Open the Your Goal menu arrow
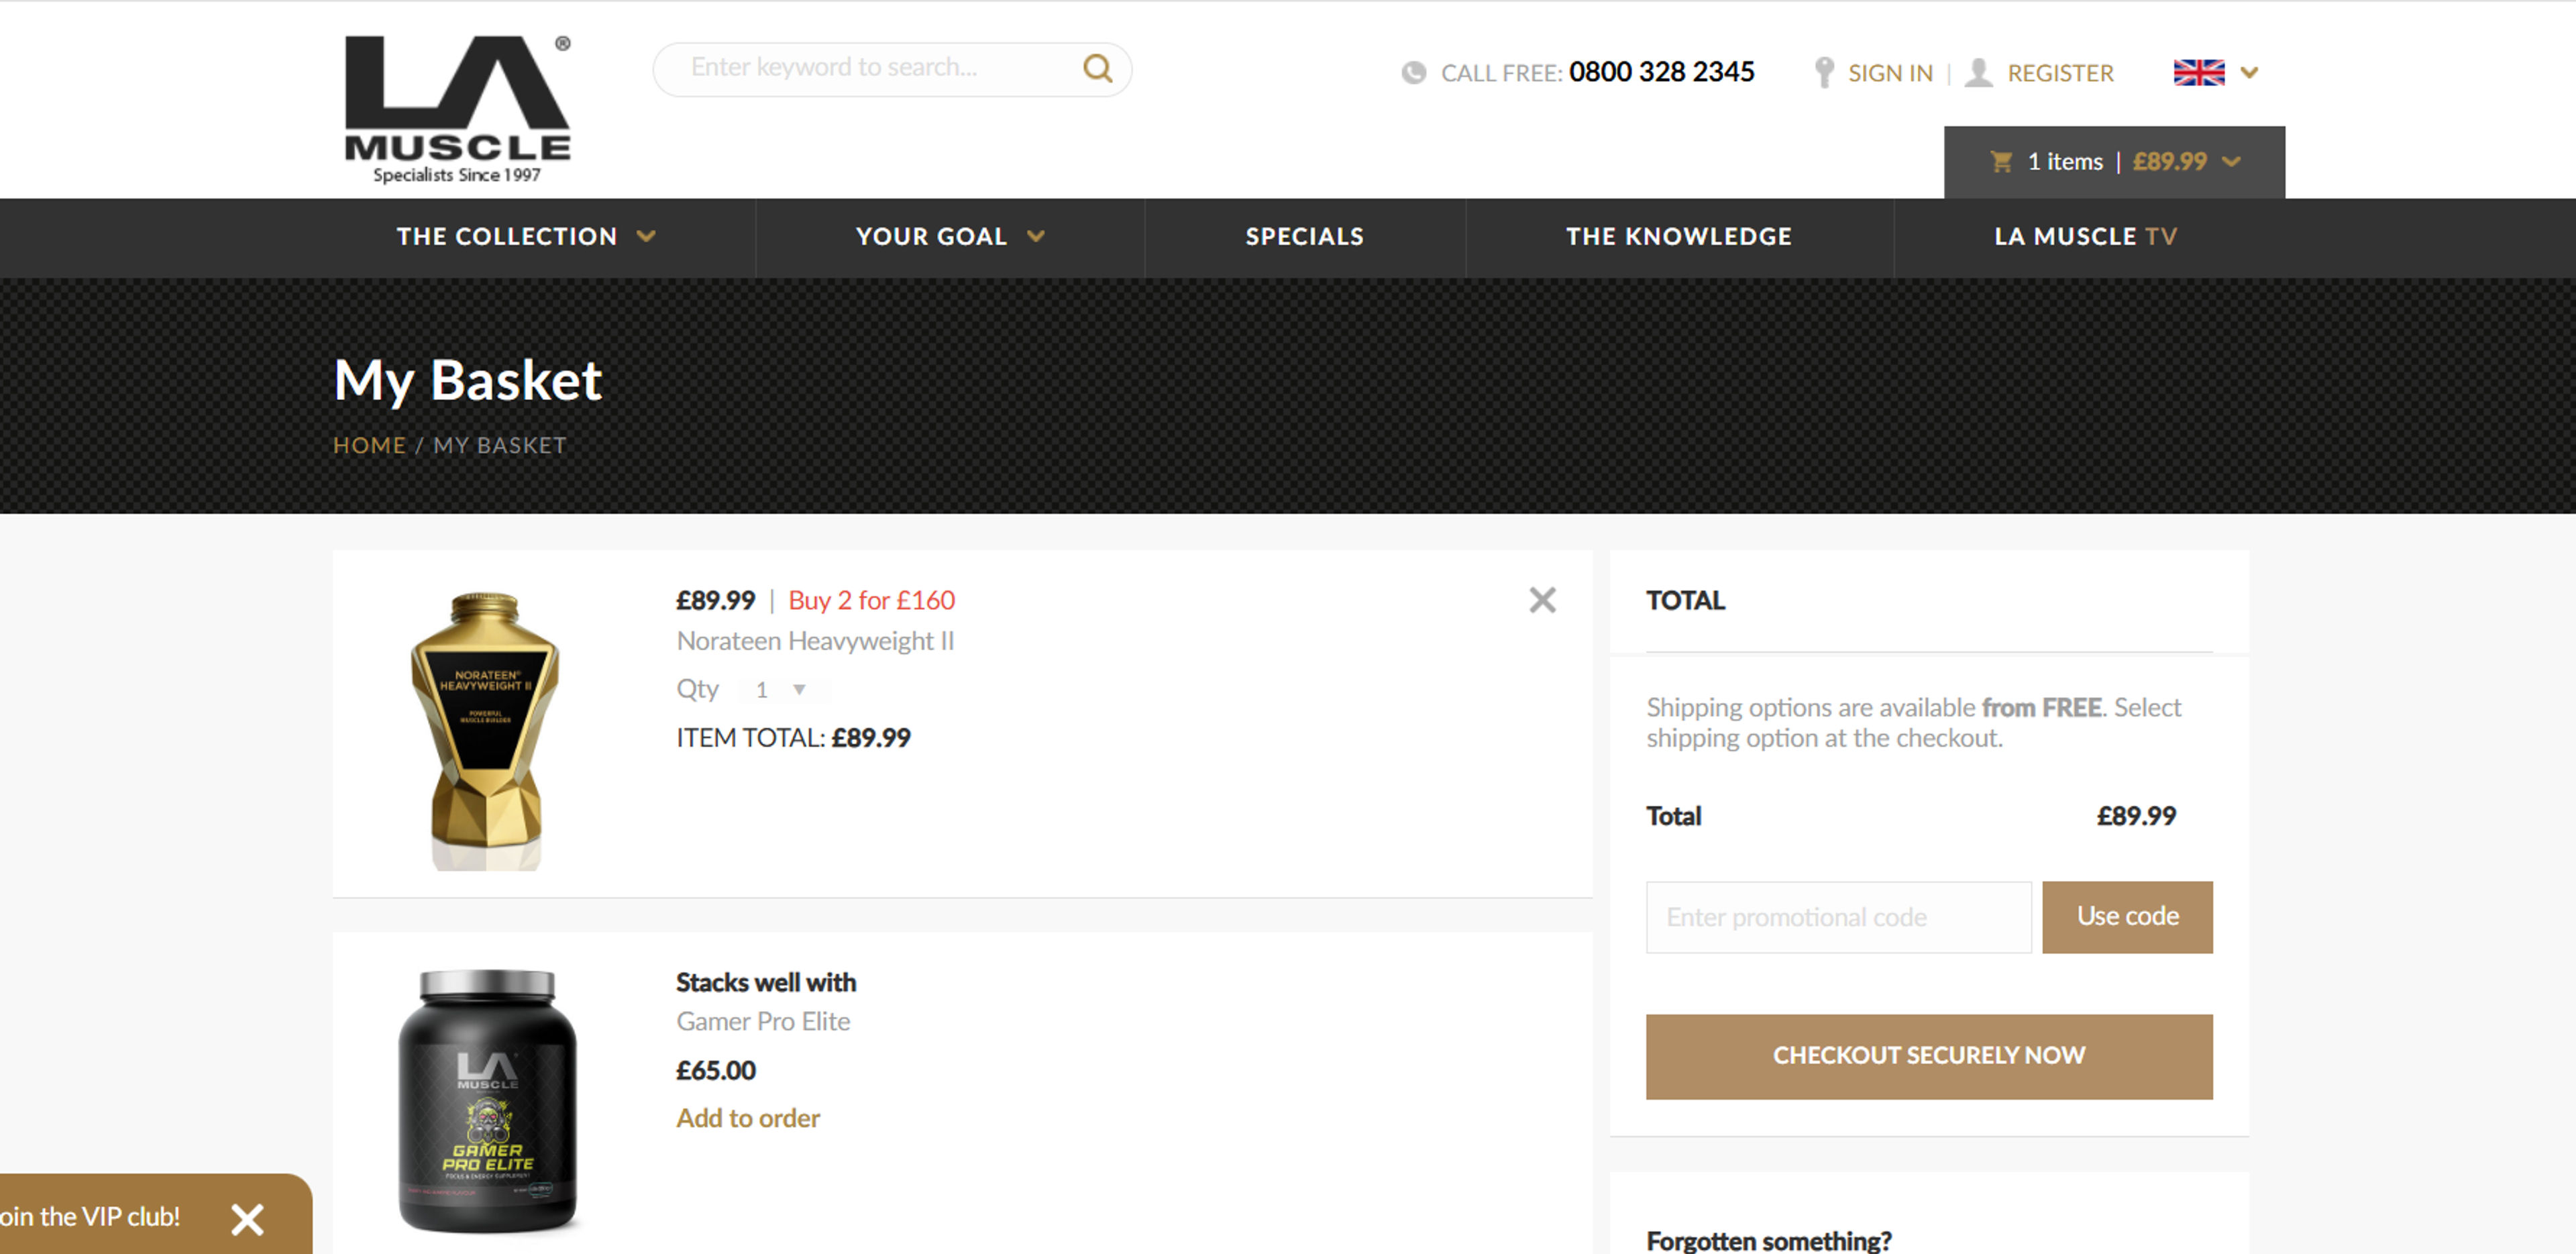Image resolution: width=2576 pixels, height=1254 pixels. point(1036,236)
